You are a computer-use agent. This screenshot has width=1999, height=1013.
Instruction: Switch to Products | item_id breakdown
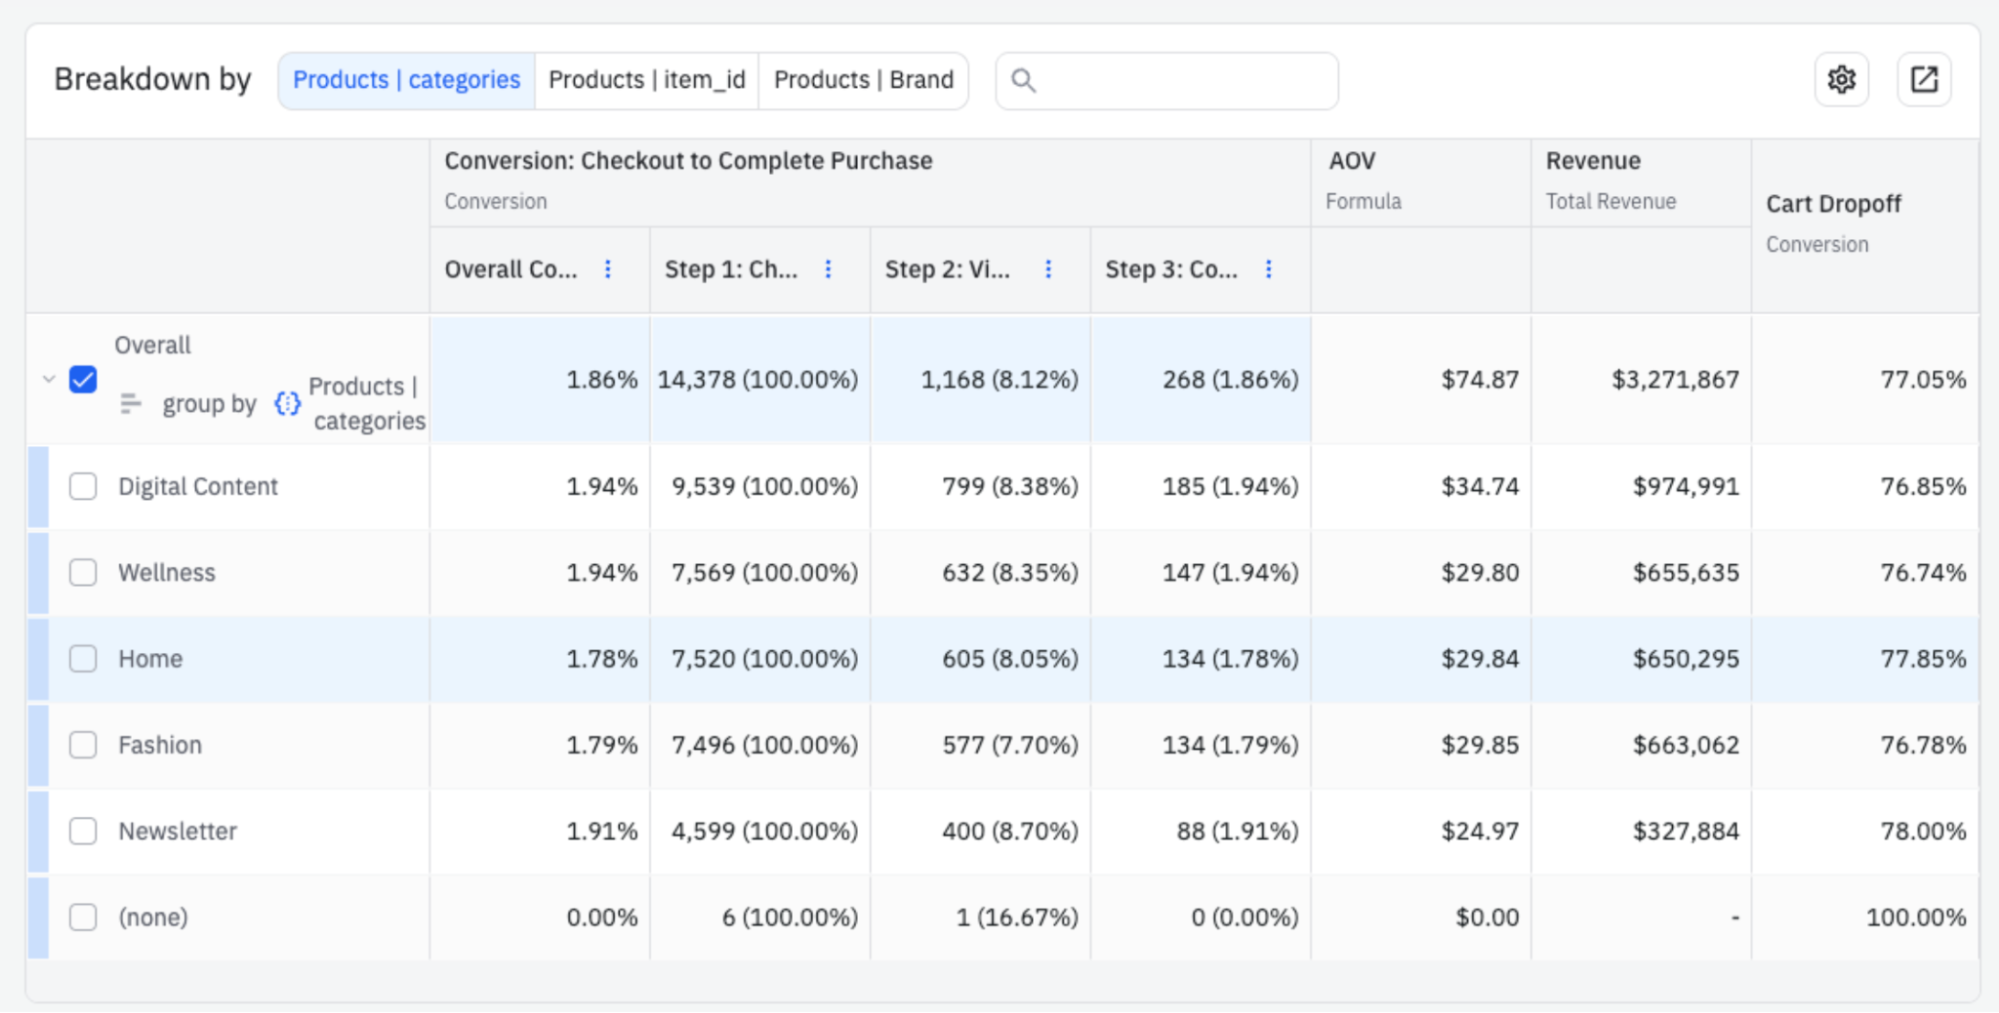click(647, 80)
